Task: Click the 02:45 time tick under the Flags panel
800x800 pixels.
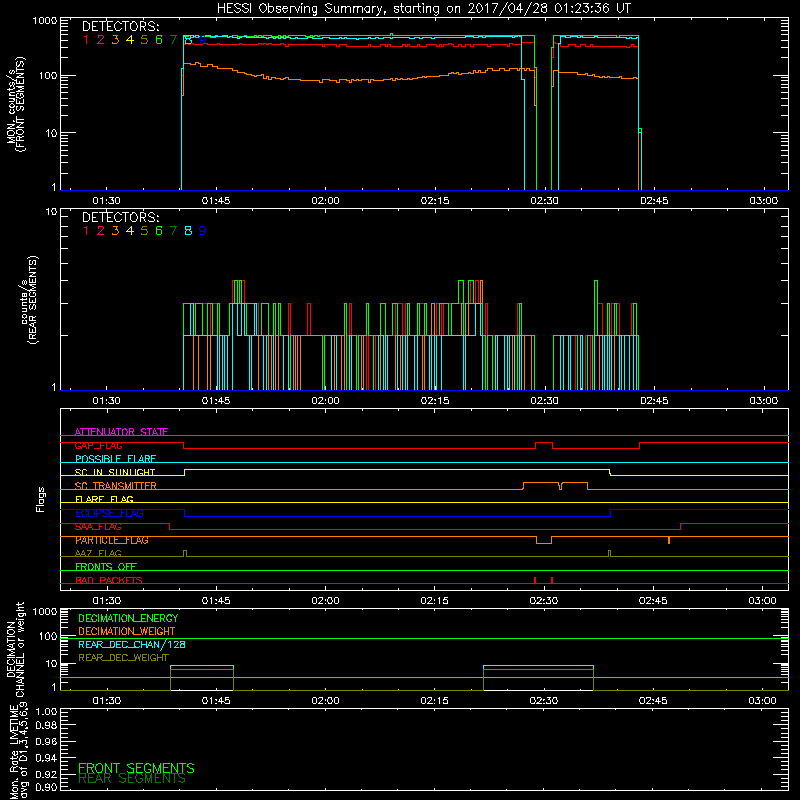Action: [x=653, y=601]
